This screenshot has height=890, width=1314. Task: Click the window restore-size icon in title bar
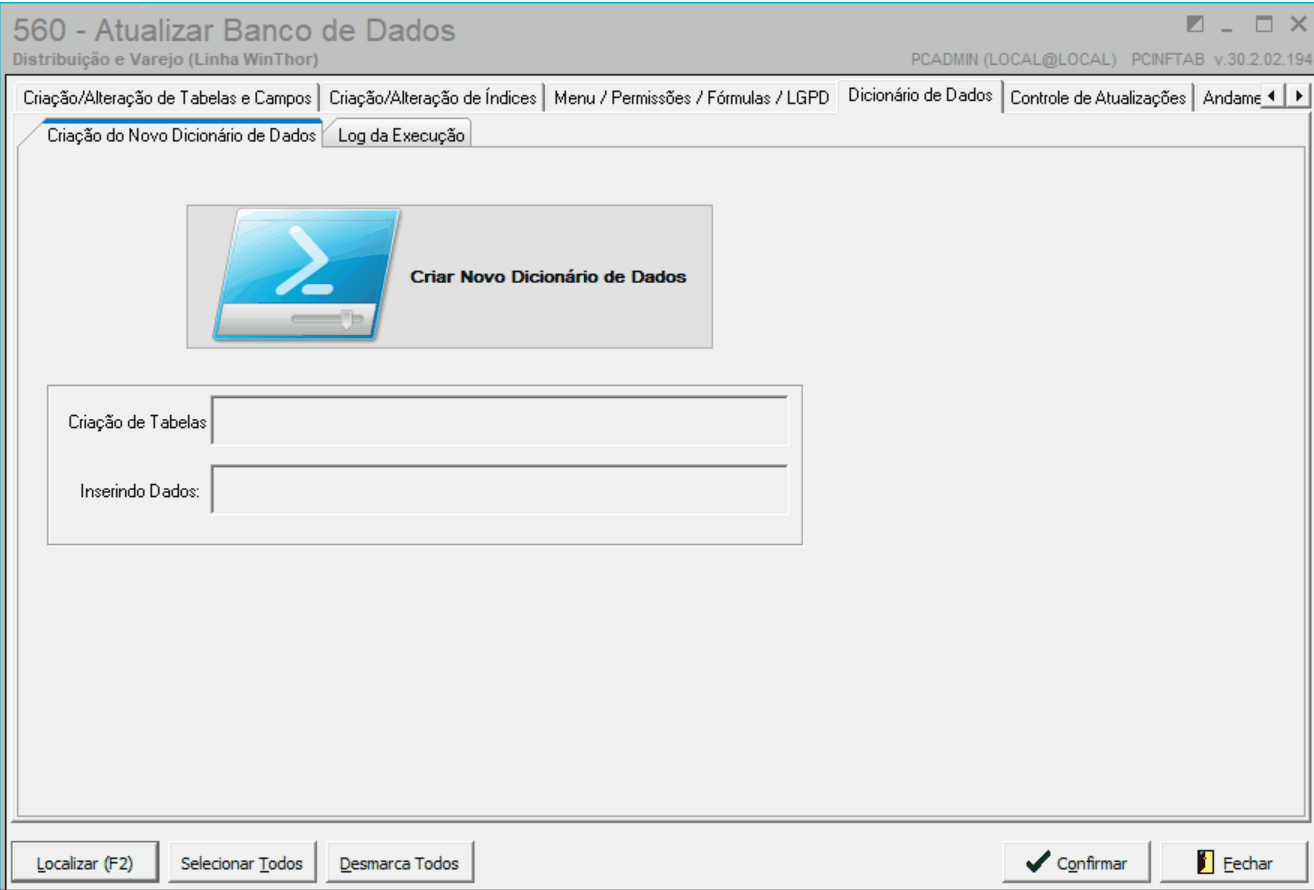click(x=1194, y=23)
